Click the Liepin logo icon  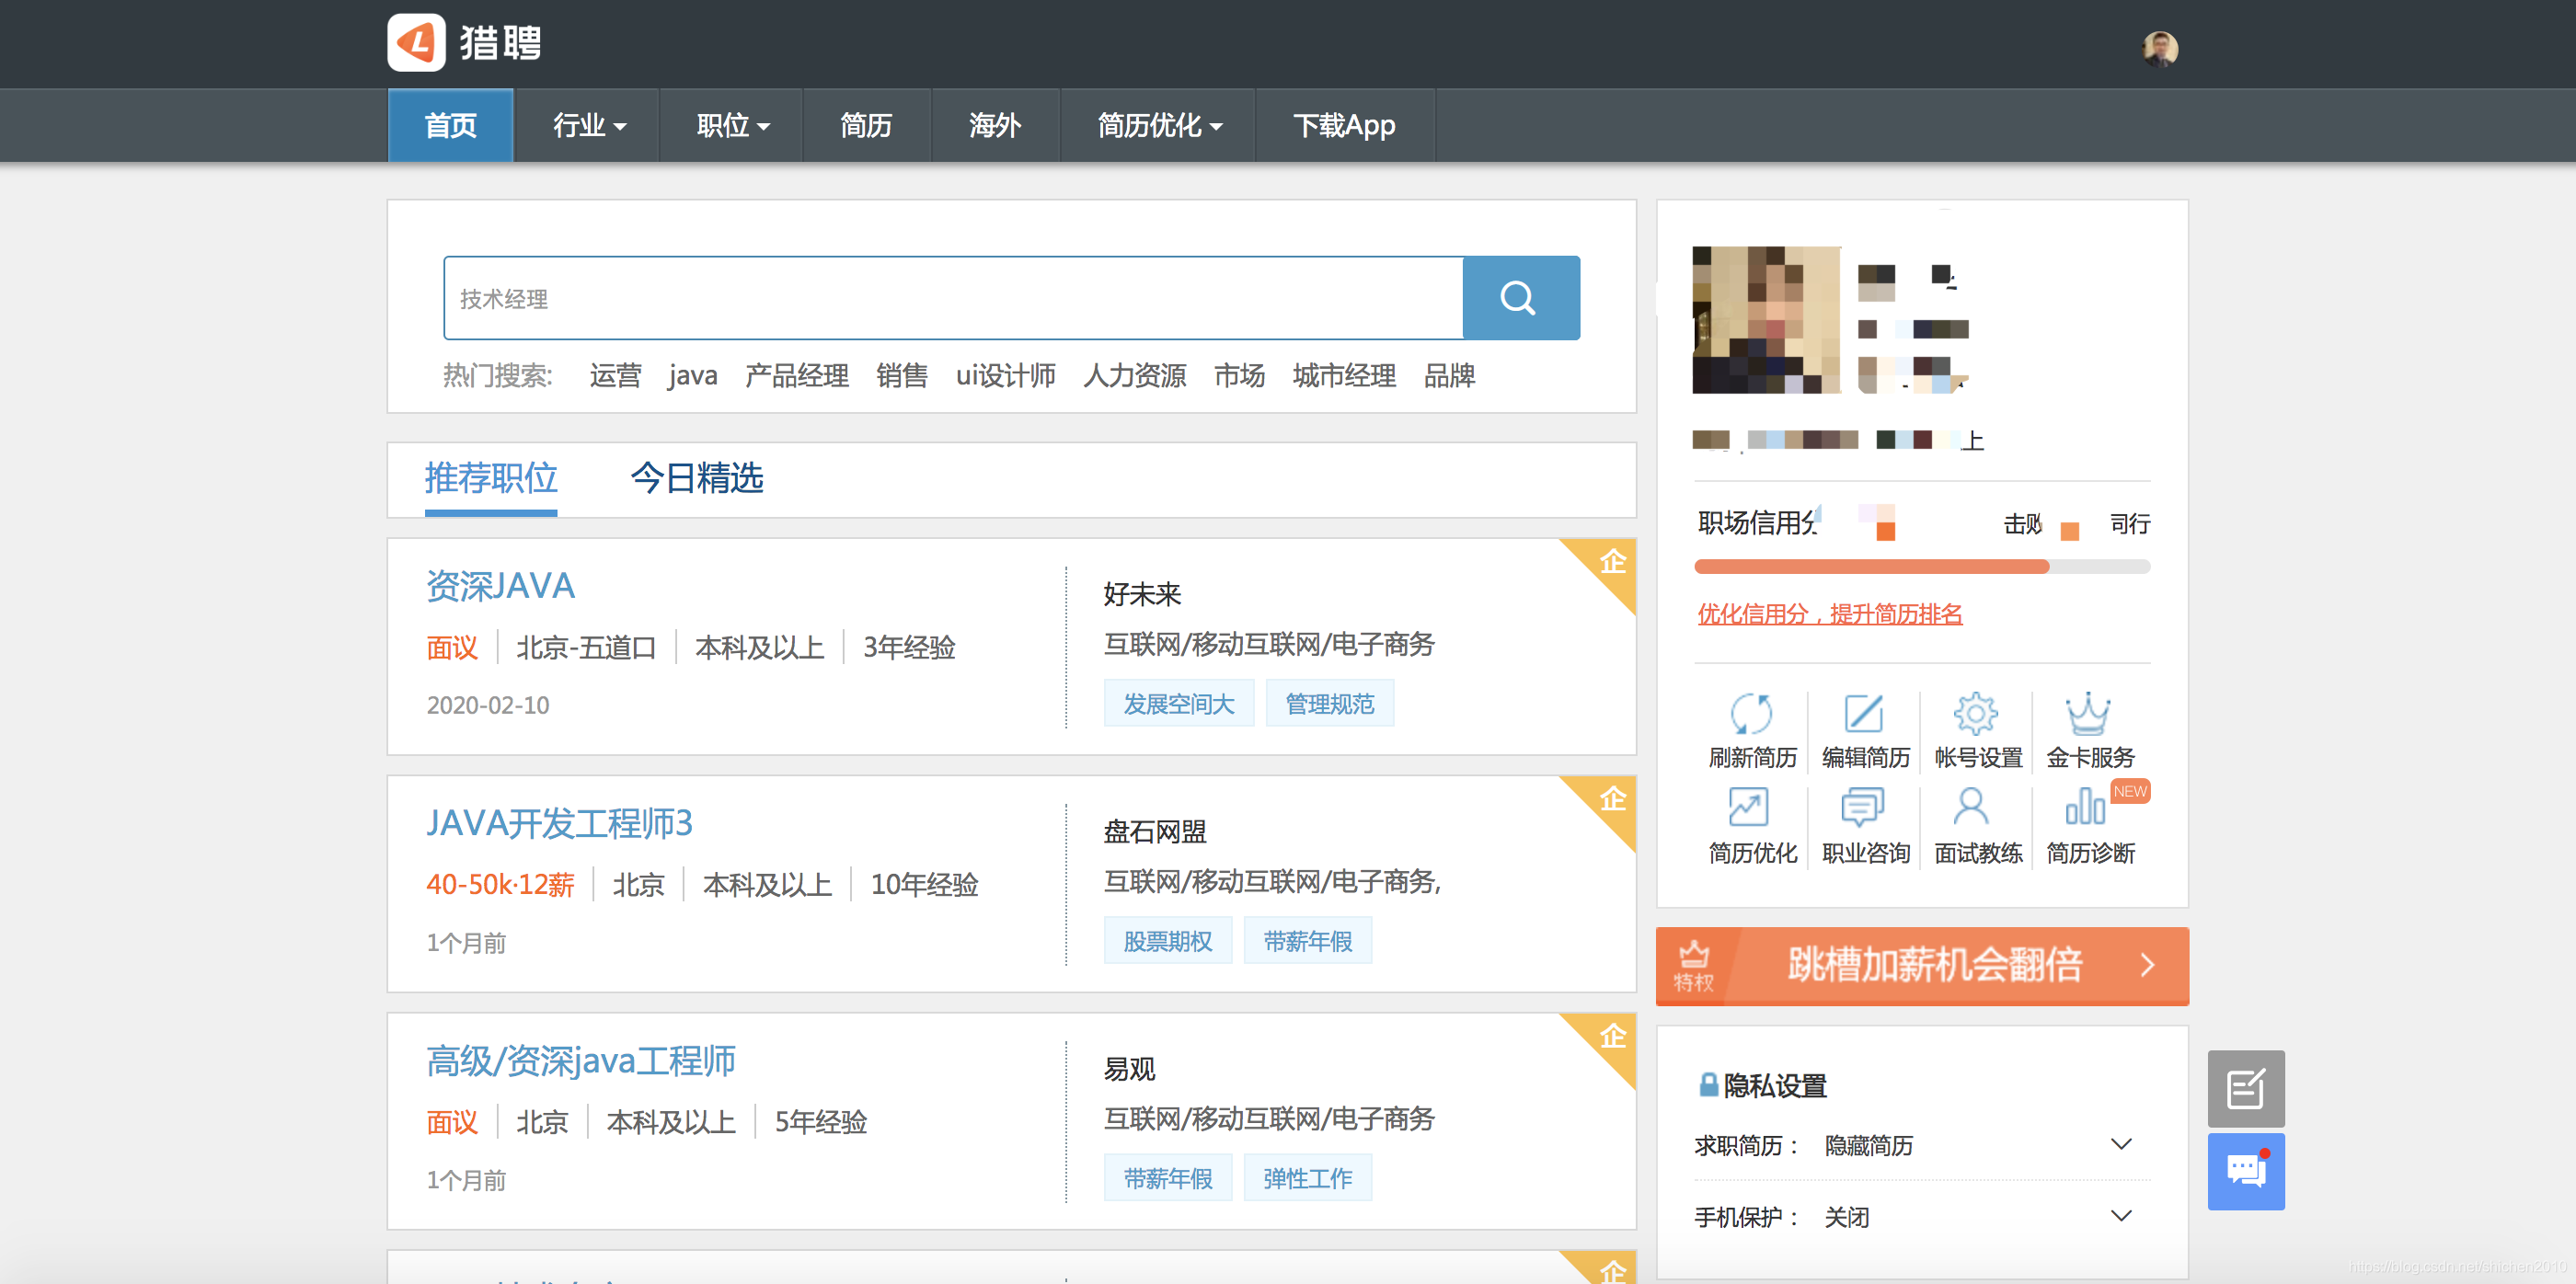pyautogui.click(x=416, y=43)
